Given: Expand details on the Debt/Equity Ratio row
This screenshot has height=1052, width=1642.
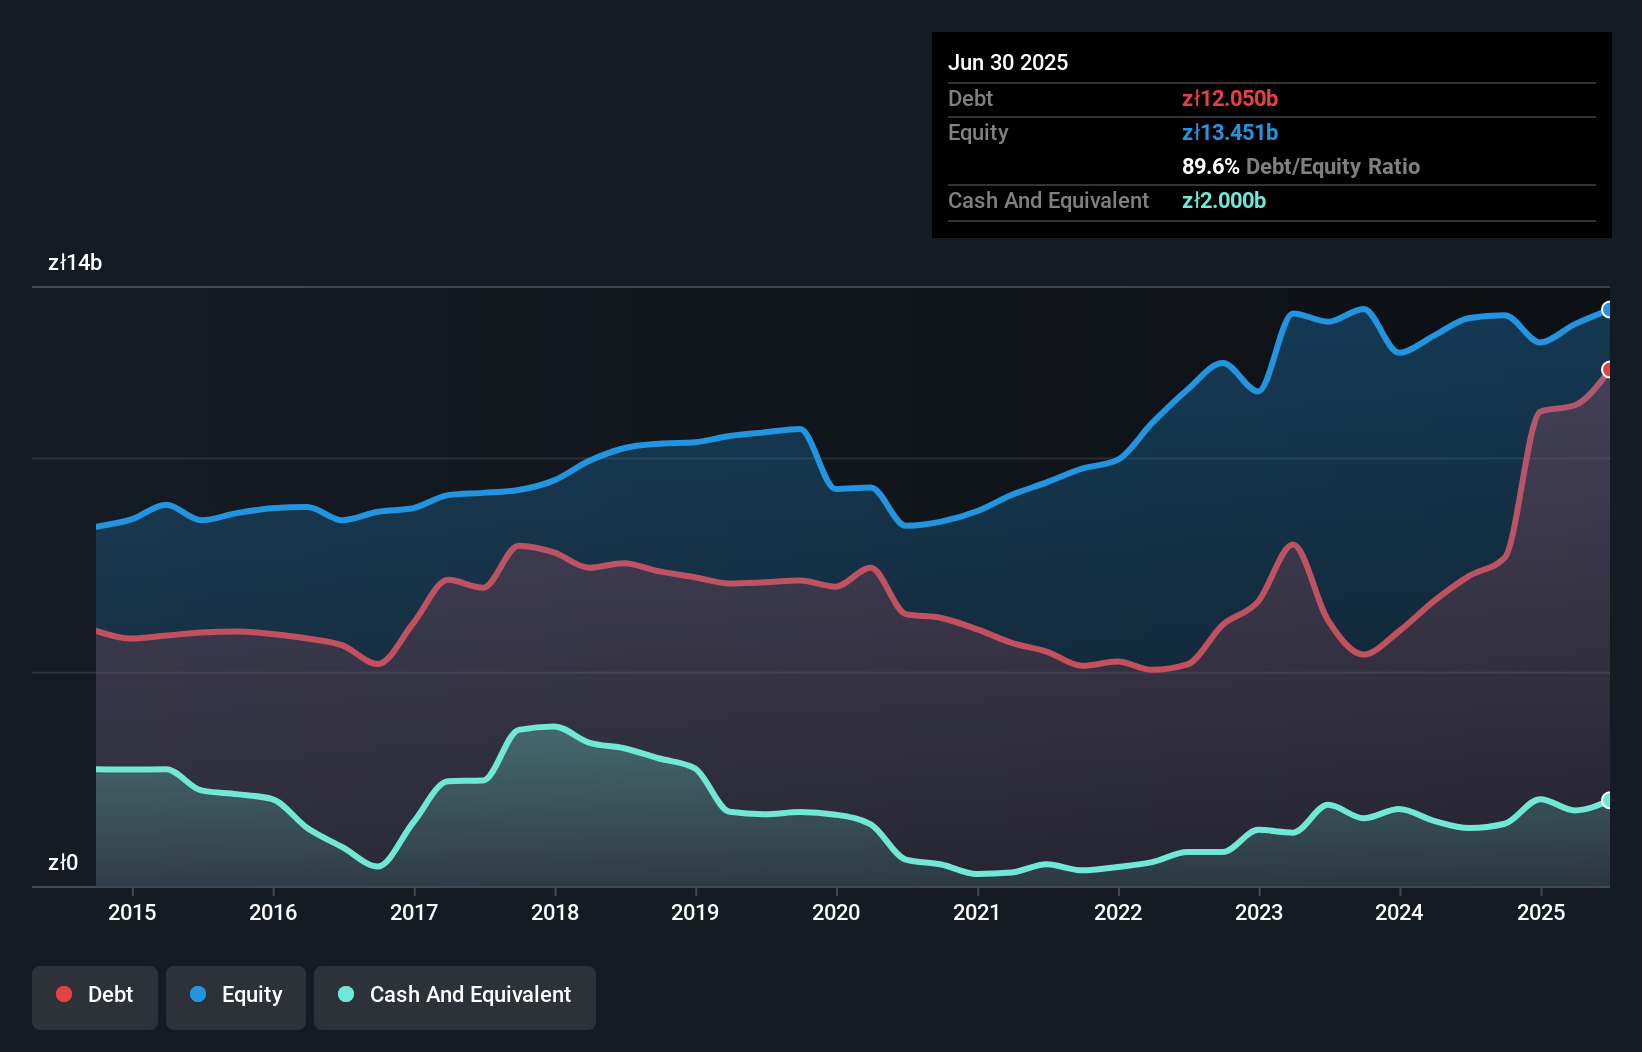Looking at the screenshot, I should coord(1301,166).
